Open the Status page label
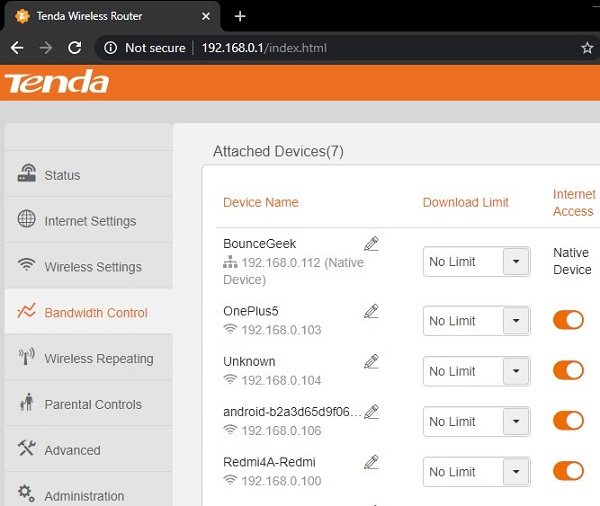 pos(62,175)
